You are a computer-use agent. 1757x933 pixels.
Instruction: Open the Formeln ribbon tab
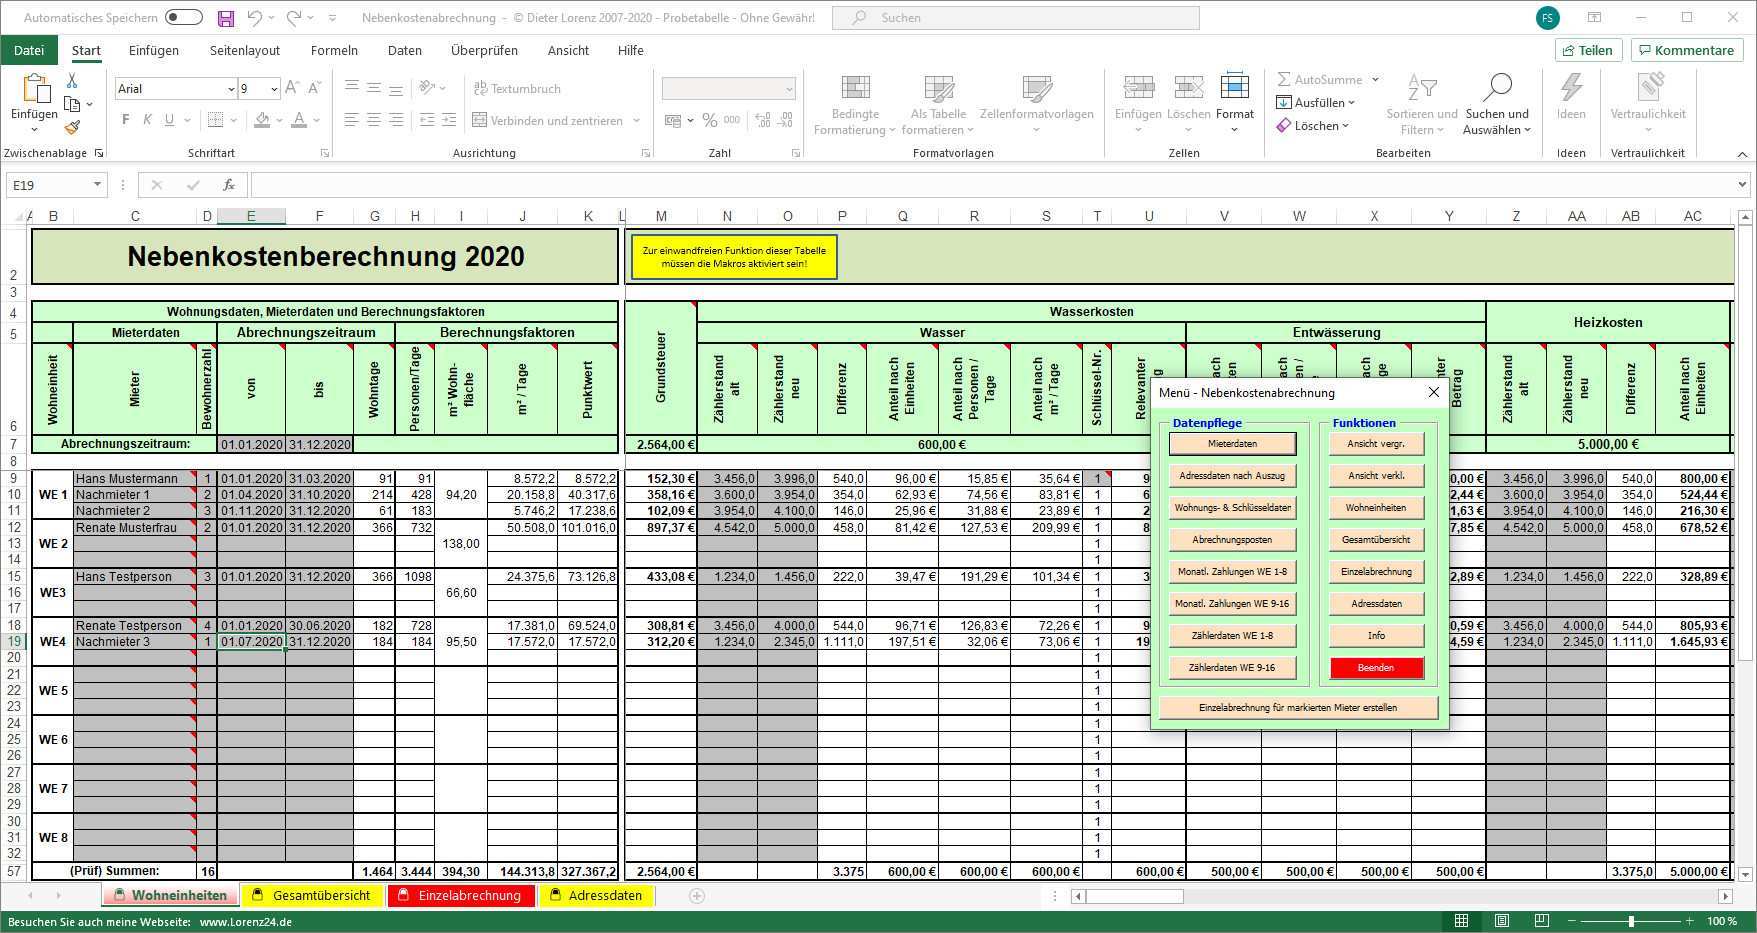[334, 50]
